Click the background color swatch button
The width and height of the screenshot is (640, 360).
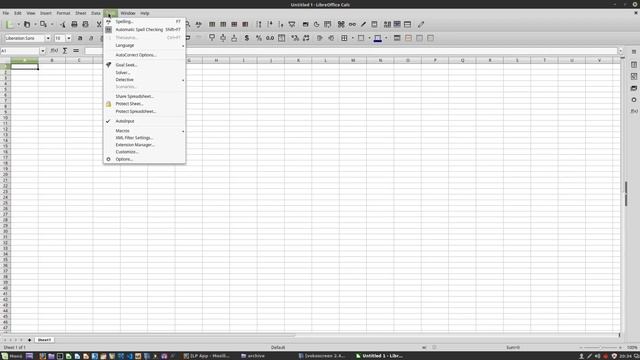coord(378,38)
